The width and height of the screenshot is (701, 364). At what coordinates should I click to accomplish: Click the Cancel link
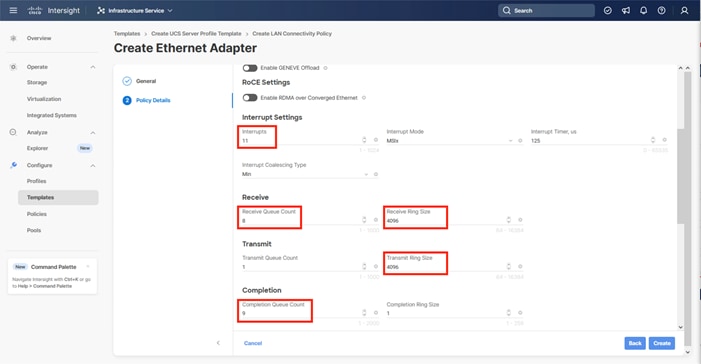pos(253,343)
